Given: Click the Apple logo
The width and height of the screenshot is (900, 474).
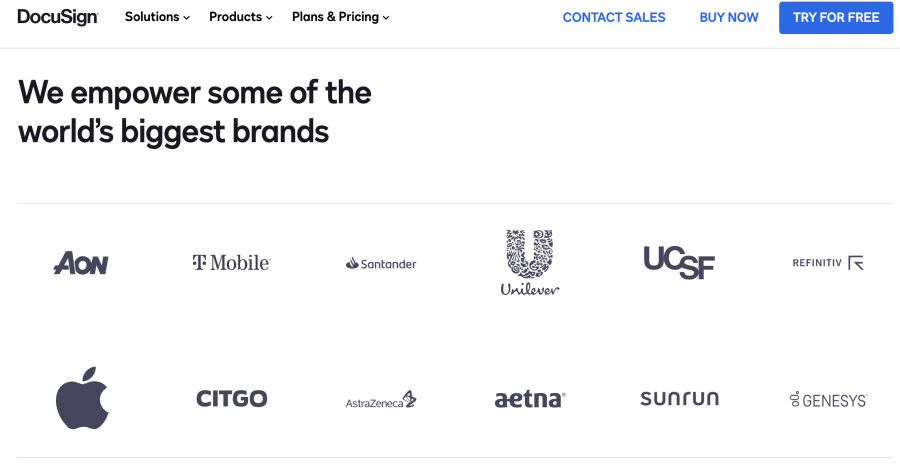Looking at the screenshot, I should [82, 398].
